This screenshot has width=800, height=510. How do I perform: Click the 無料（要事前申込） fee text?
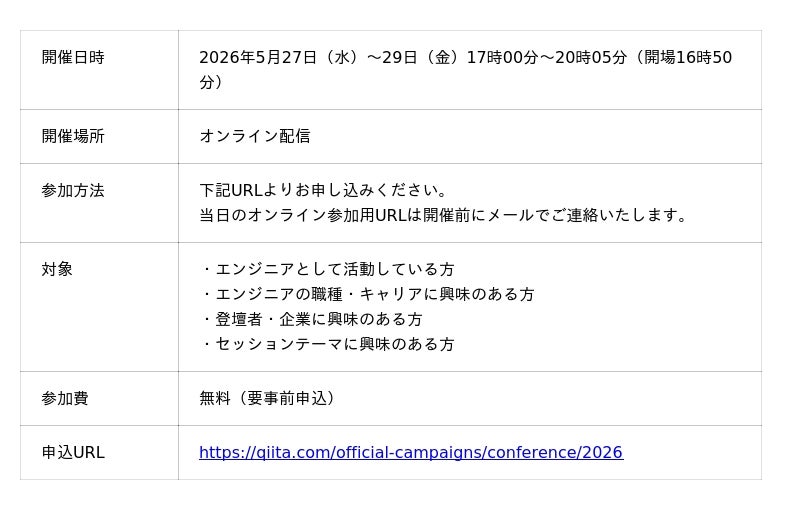pos(270,399)
